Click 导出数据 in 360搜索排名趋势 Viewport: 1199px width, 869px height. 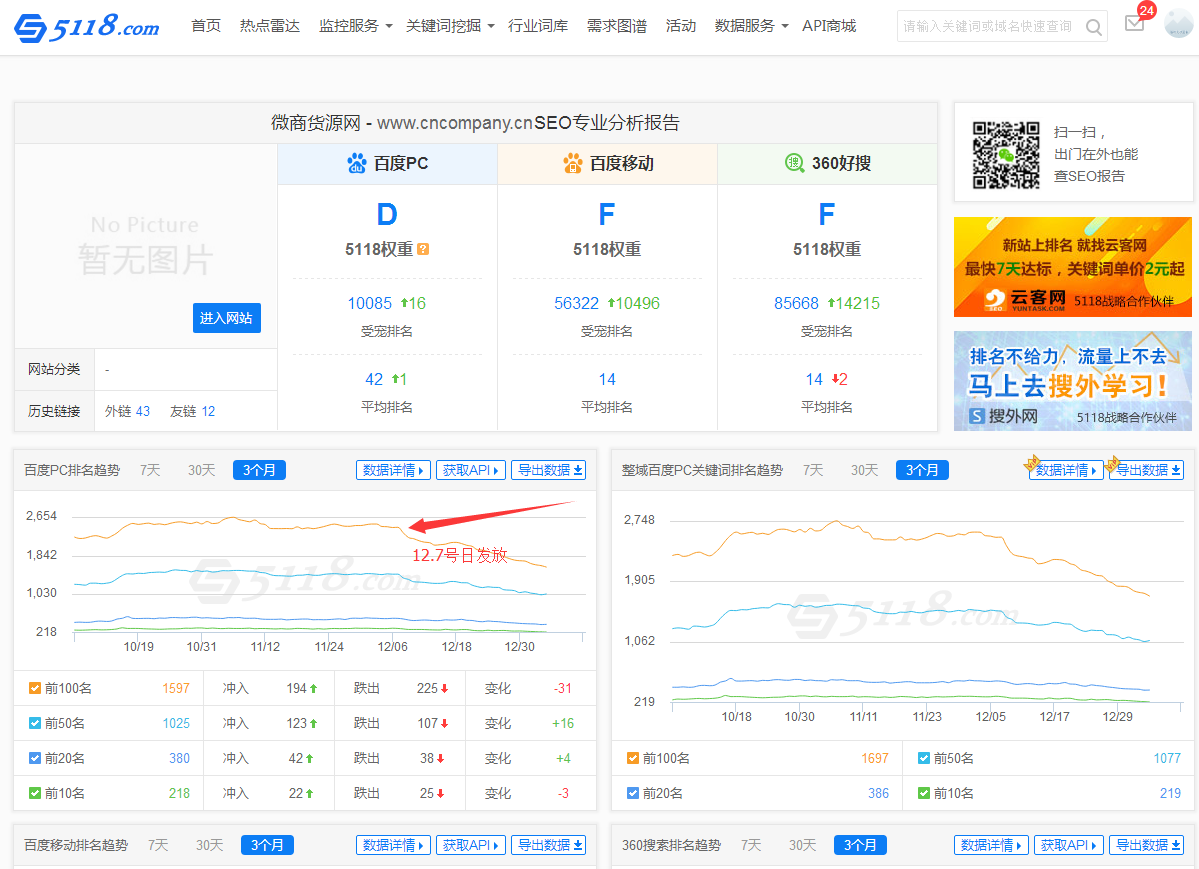pyautogui.click(x=1146, y=845)
